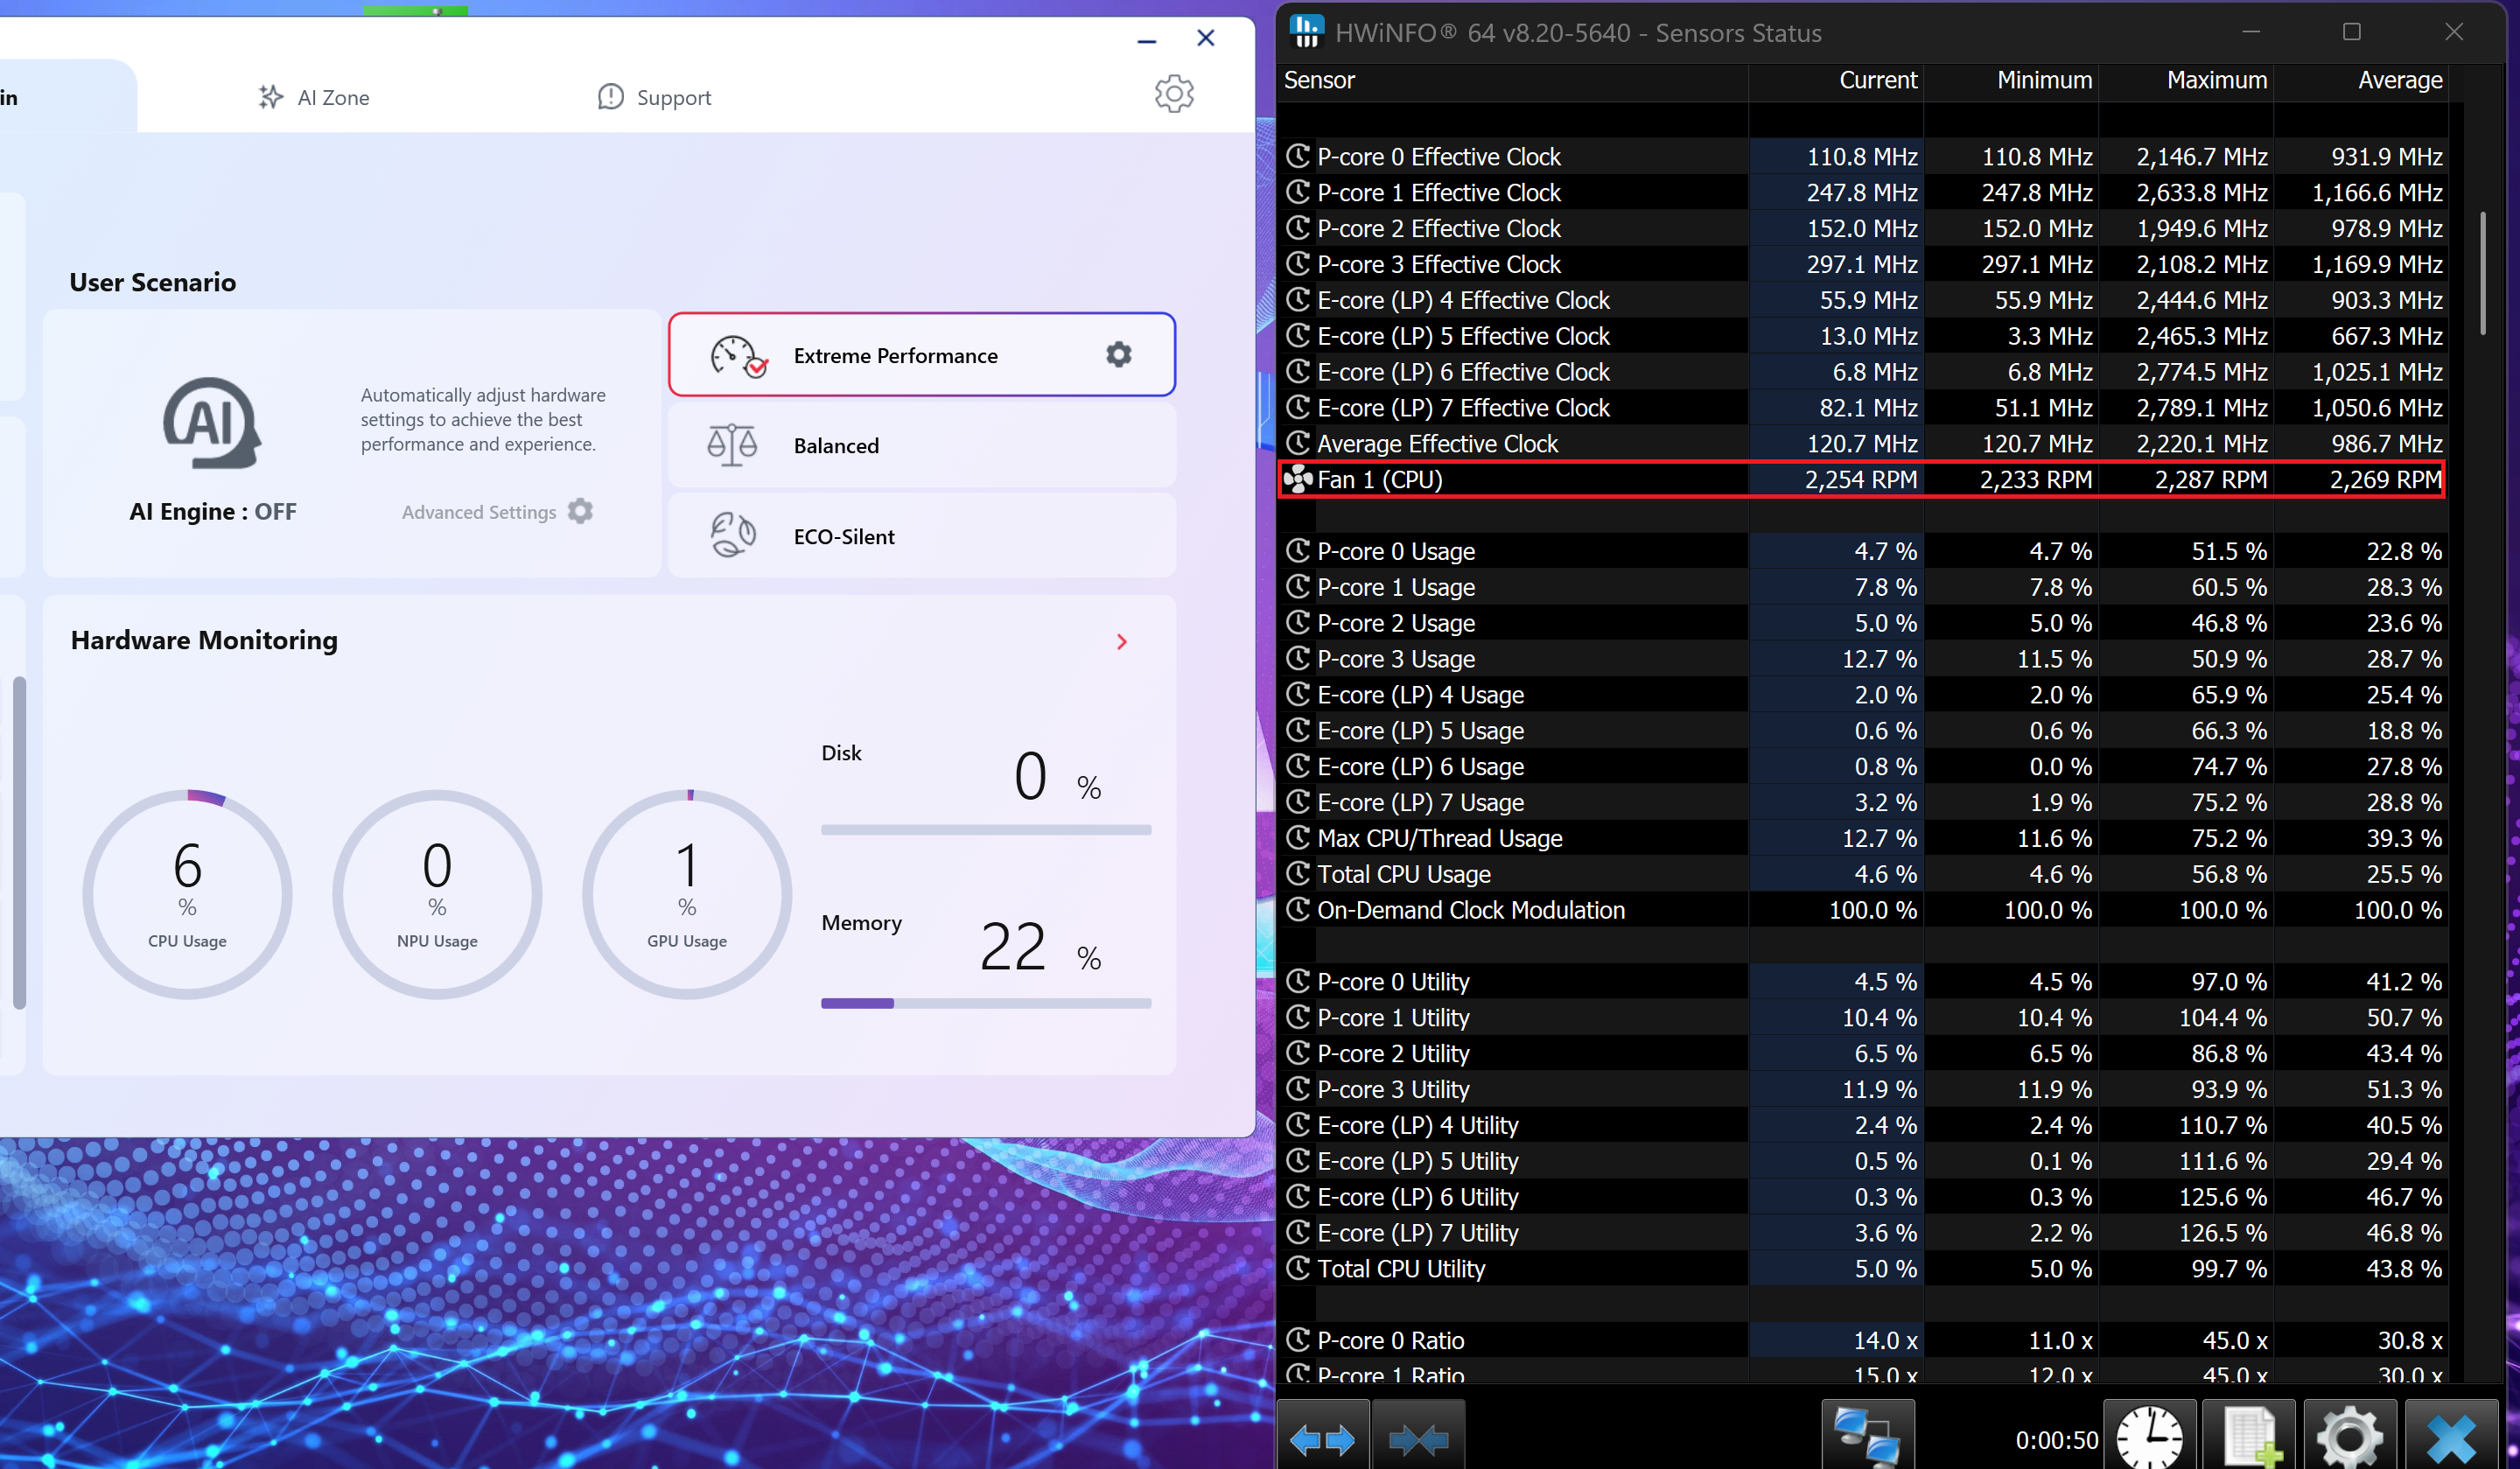Switch to the AI Zone tab

point(314,97)
